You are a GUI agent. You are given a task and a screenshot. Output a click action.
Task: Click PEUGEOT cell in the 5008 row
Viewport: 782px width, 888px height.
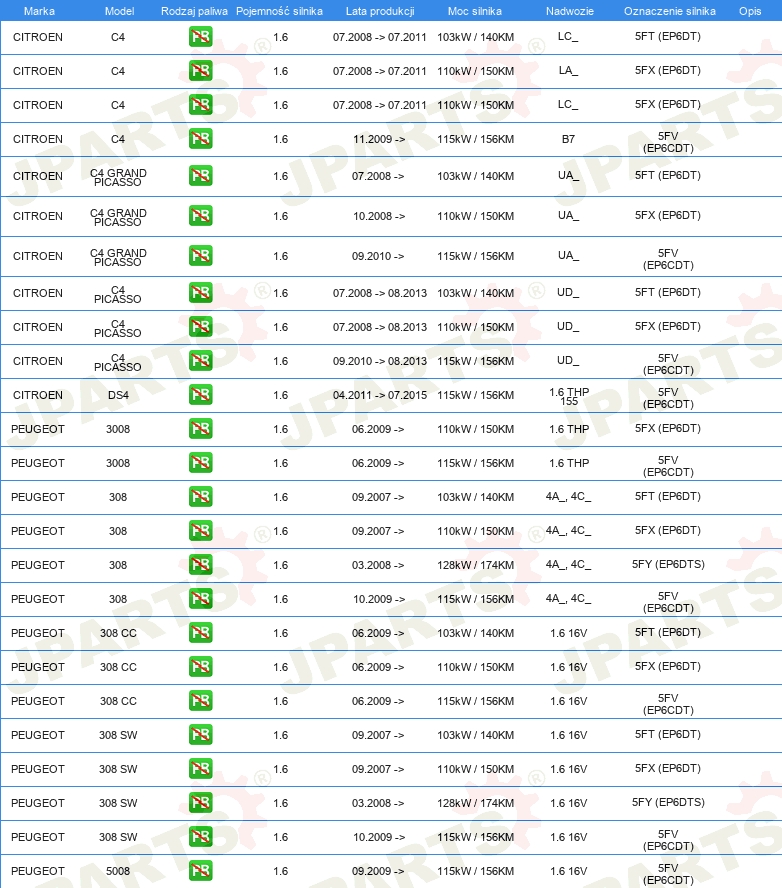click(x=38, y=870)
